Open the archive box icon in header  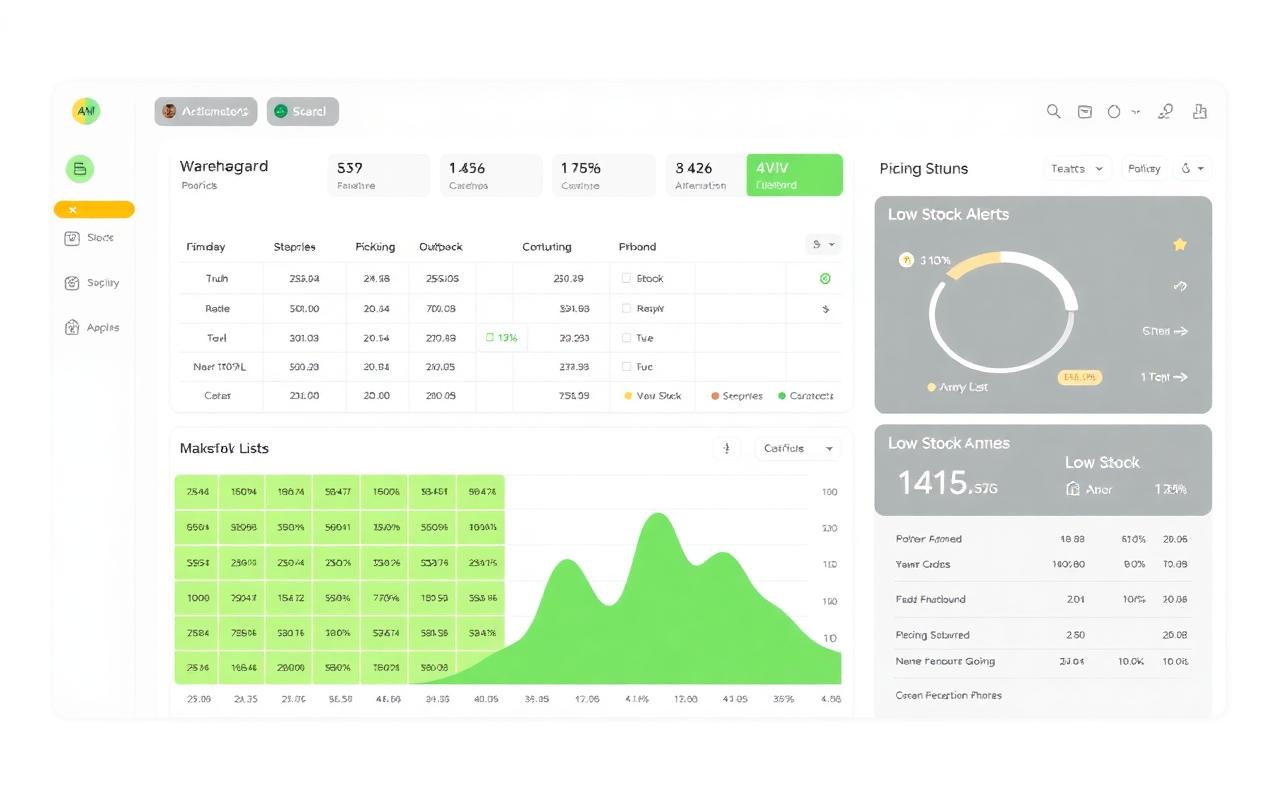[x=1085, y=112]
